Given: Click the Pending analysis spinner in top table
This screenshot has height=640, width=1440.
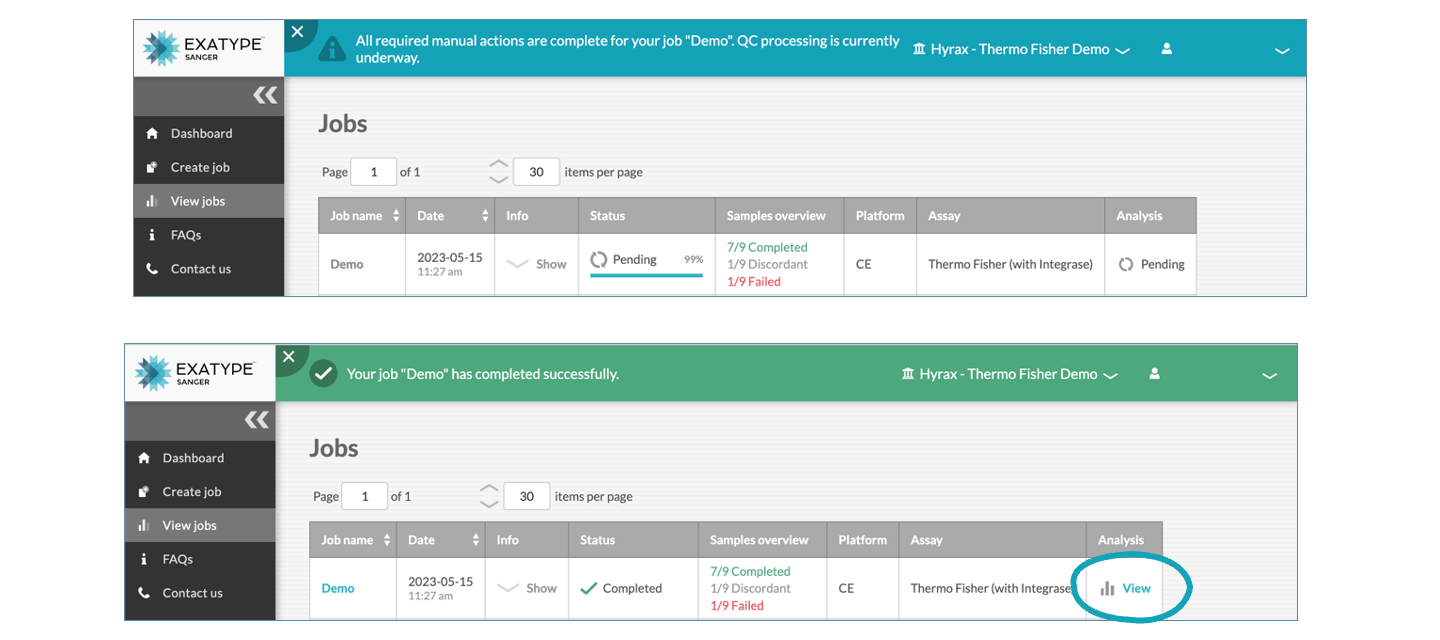Looking at the screenshot, I should [x=1125, y=264].
